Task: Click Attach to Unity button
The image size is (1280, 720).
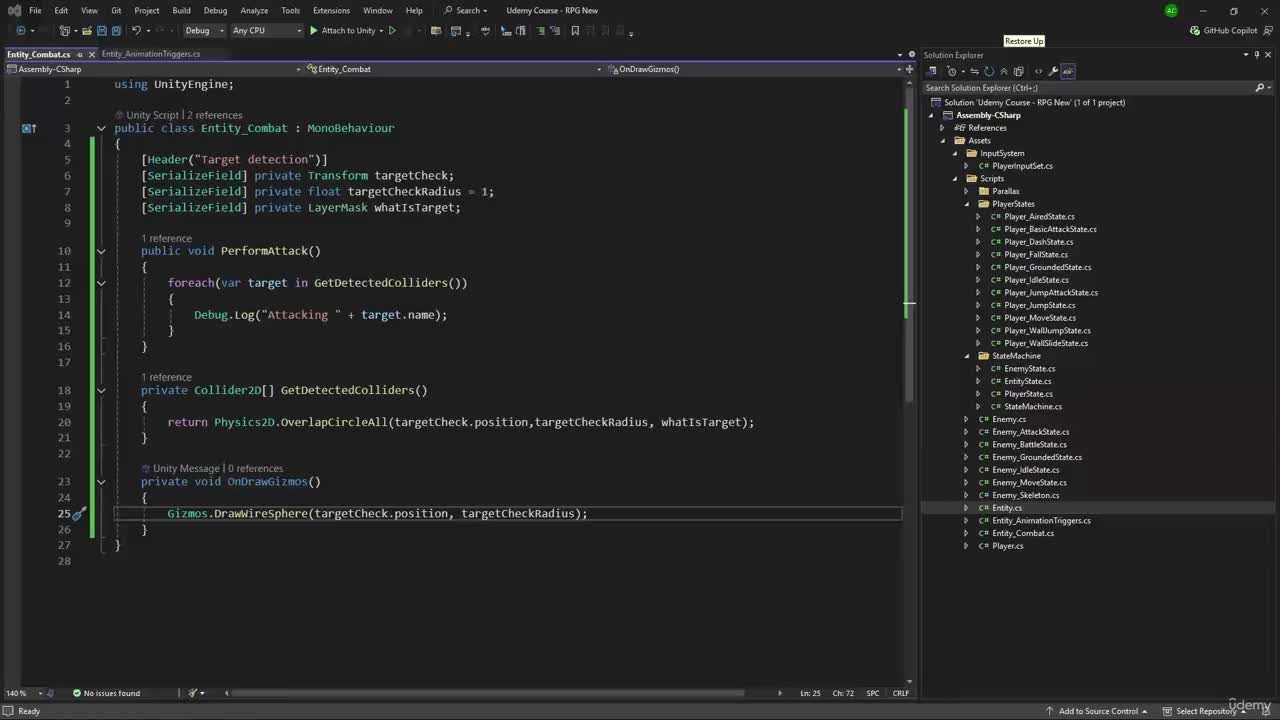Action: [x=343, y=31]
